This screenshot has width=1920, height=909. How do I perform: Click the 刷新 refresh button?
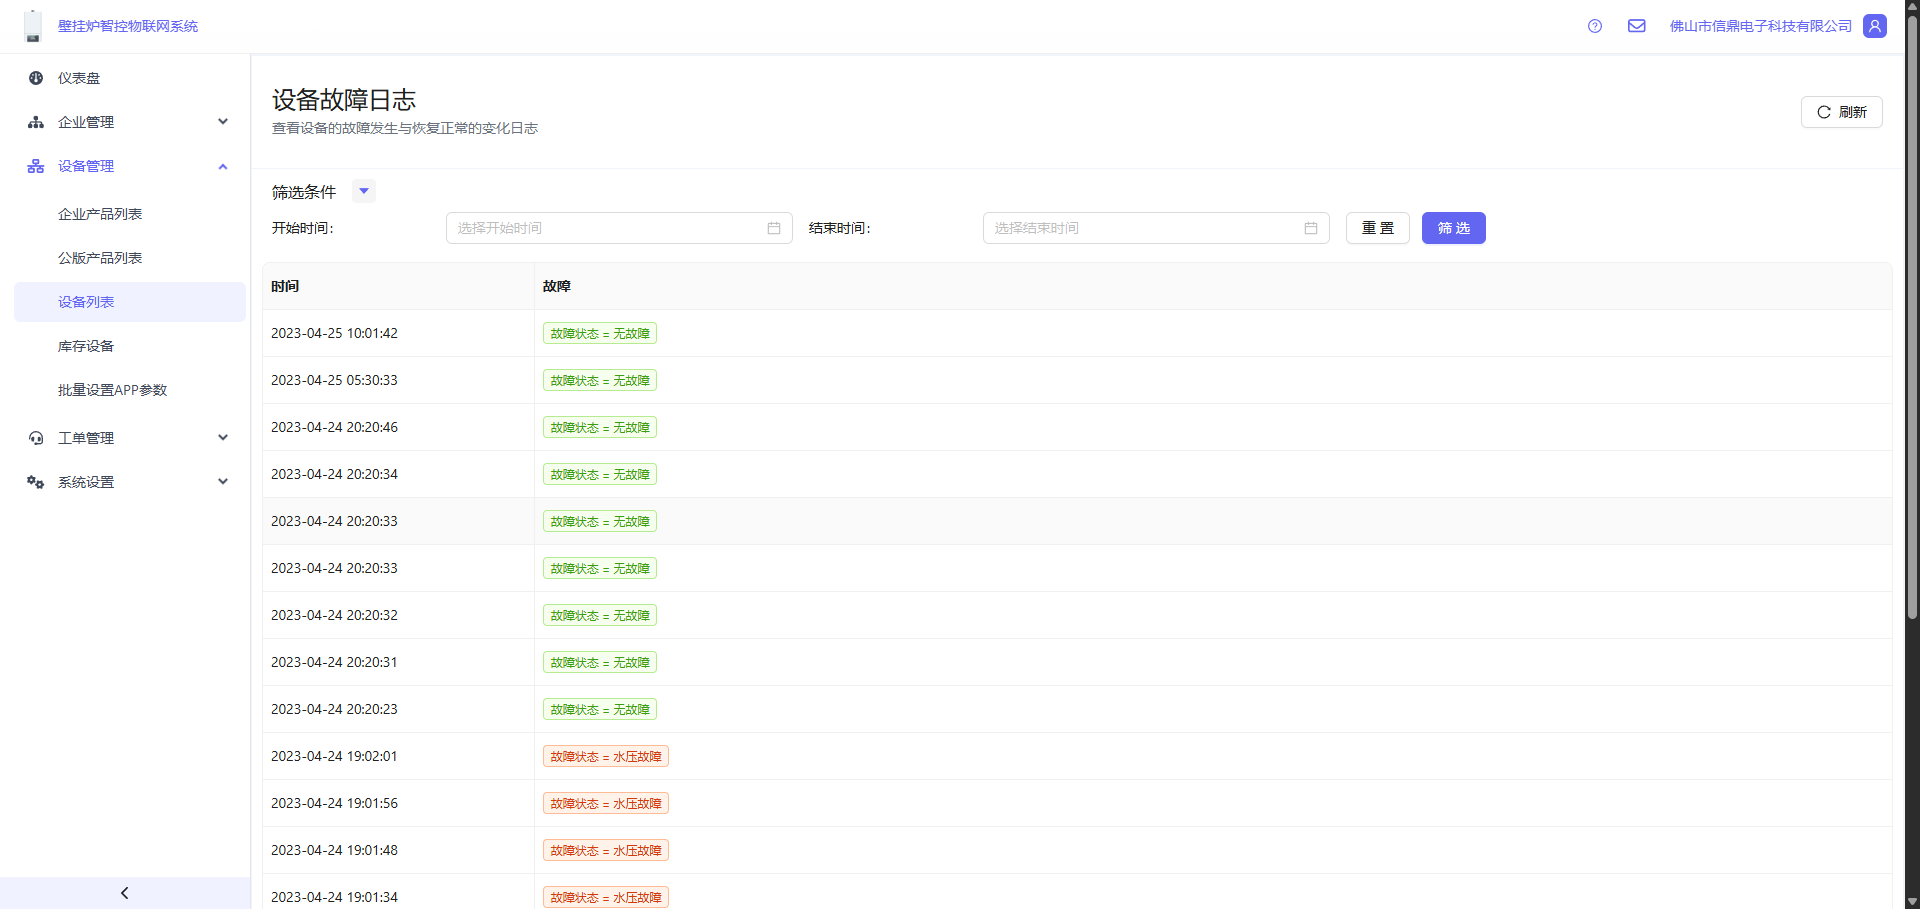pos(1841,112)
